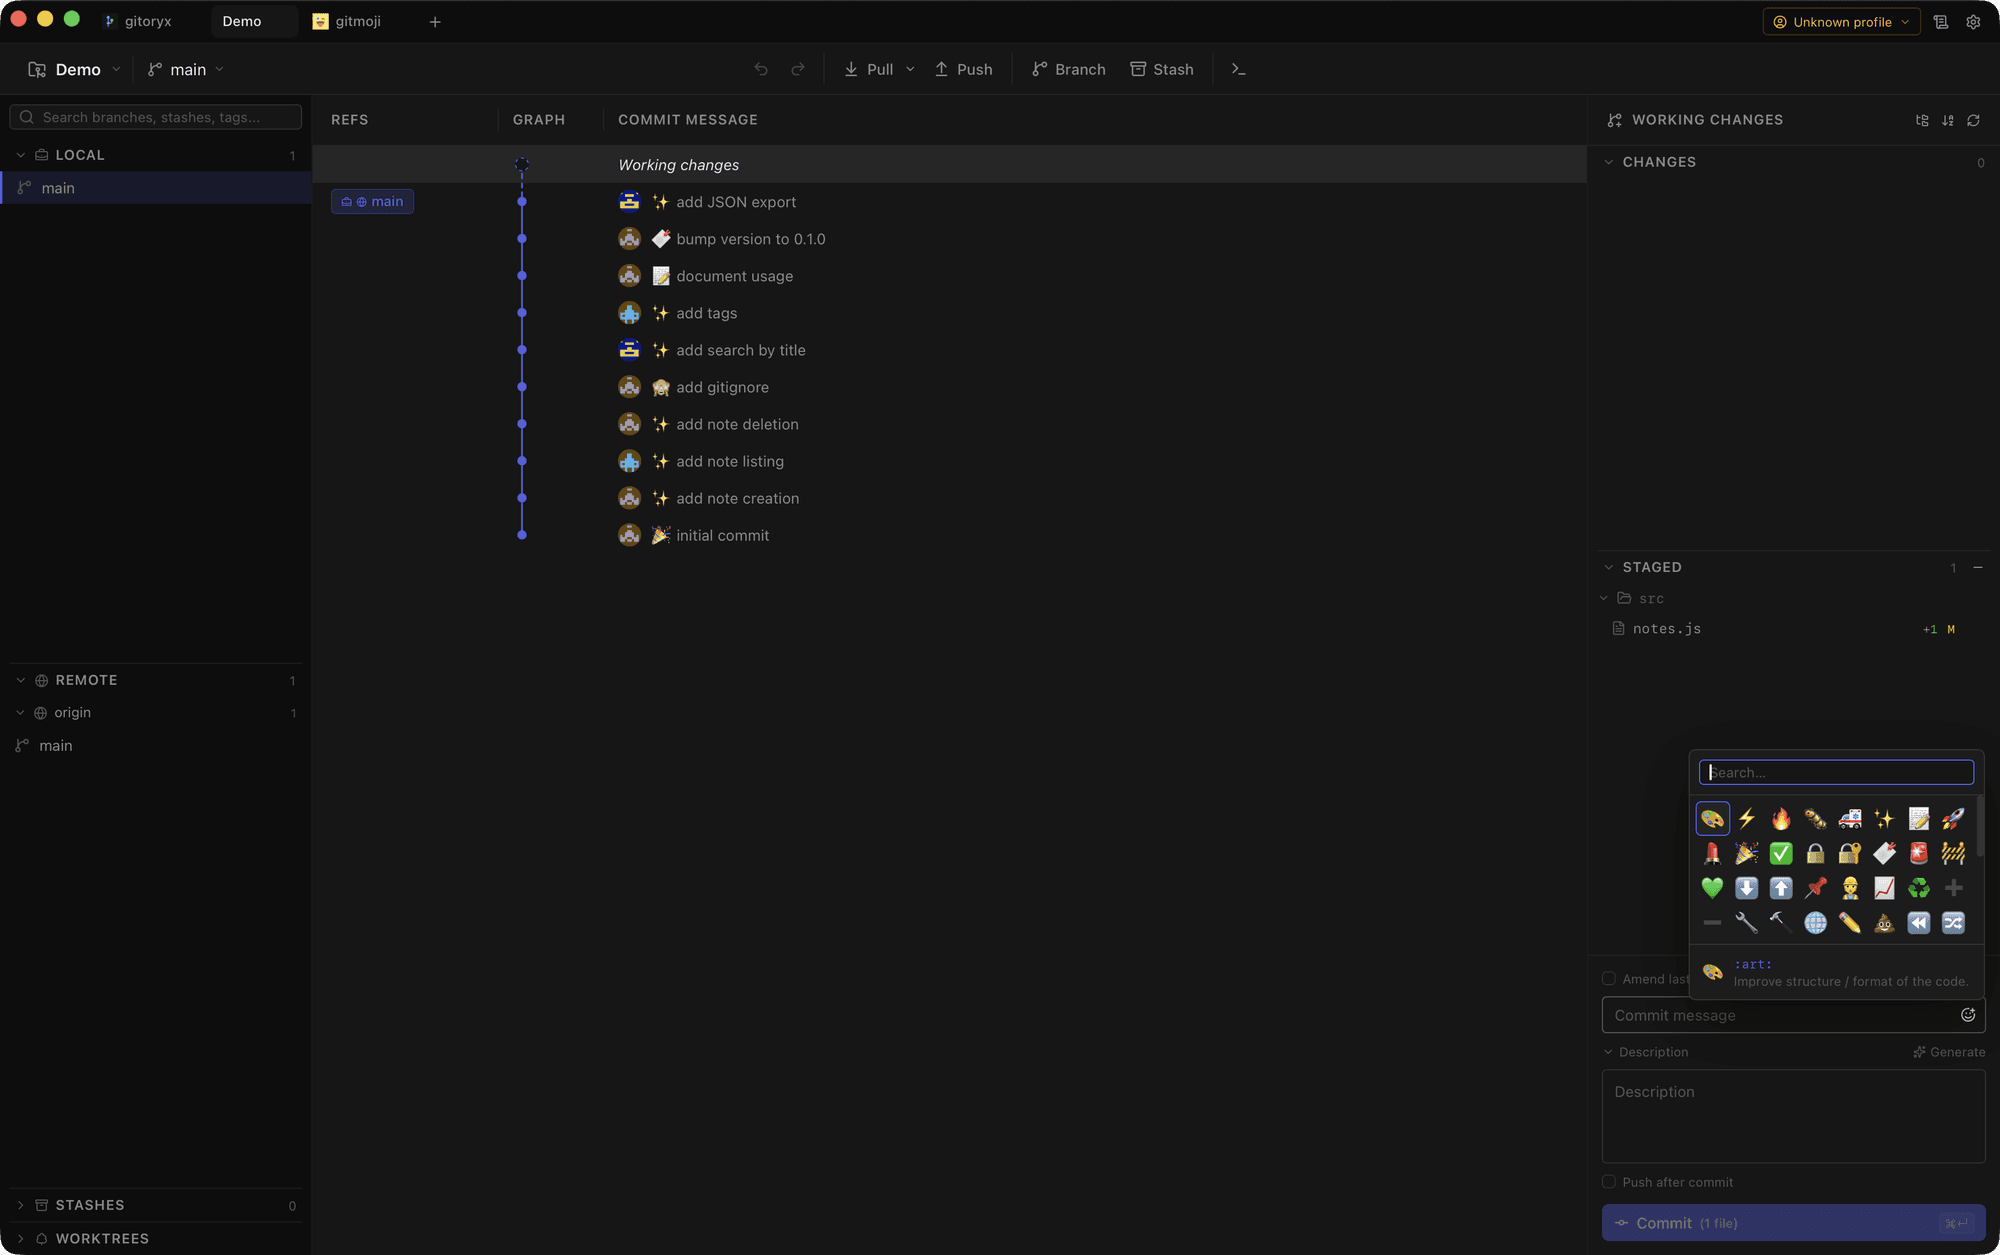
Task: Collapse the Description section
Action: click(1608, 1052)
